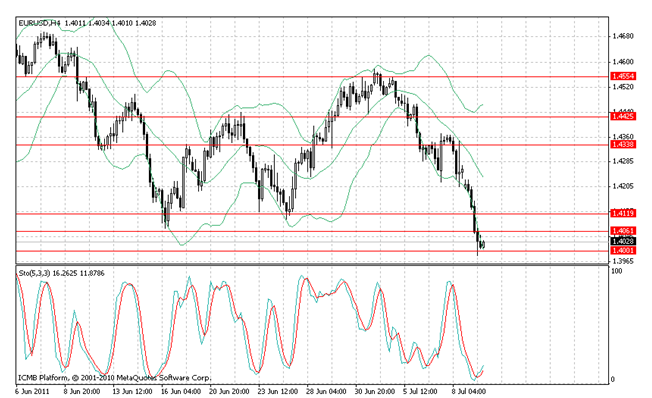Screen dimensions: 652x398
Task: Click the 6 Jun 2011 date label
Action: (x=32, y=392)
